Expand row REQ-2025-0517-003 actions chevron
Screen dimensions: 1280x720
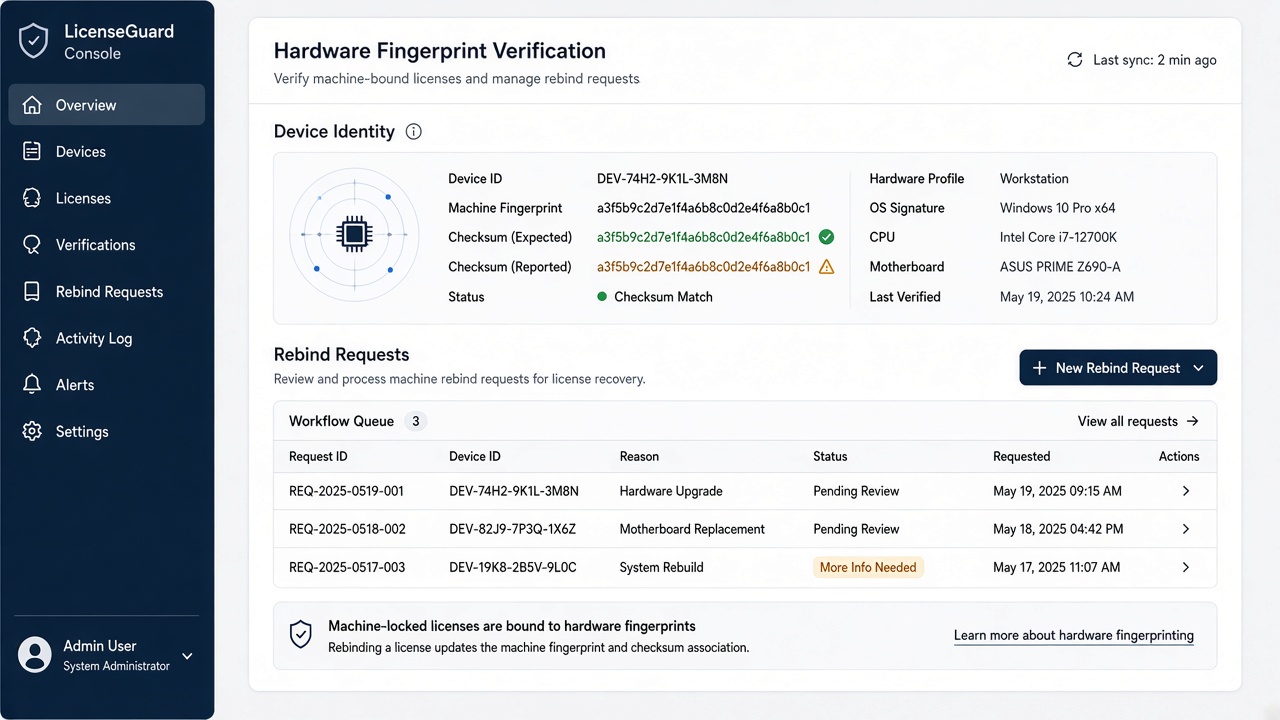point(1186,567)
